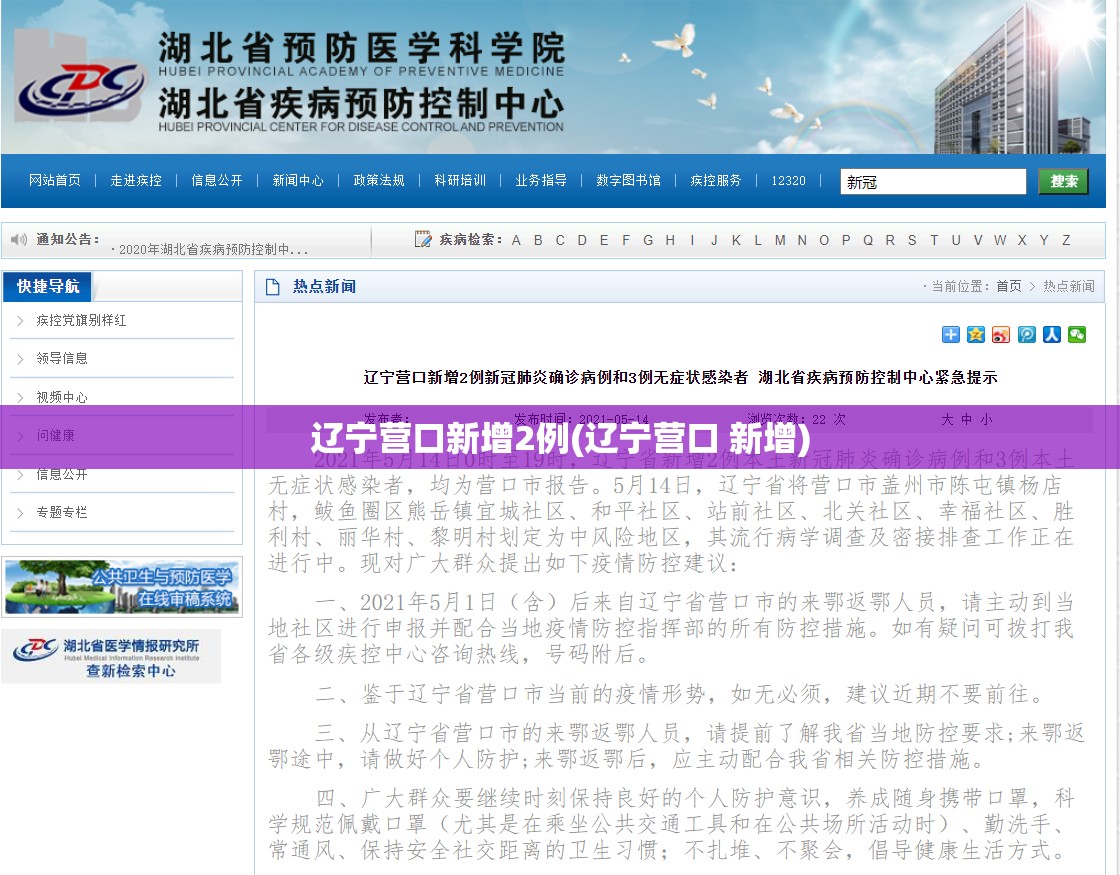Go to 新闻中心 menu item
Image resolution: width=1120 pixels, height=875 pixels.
pos(298,181)
